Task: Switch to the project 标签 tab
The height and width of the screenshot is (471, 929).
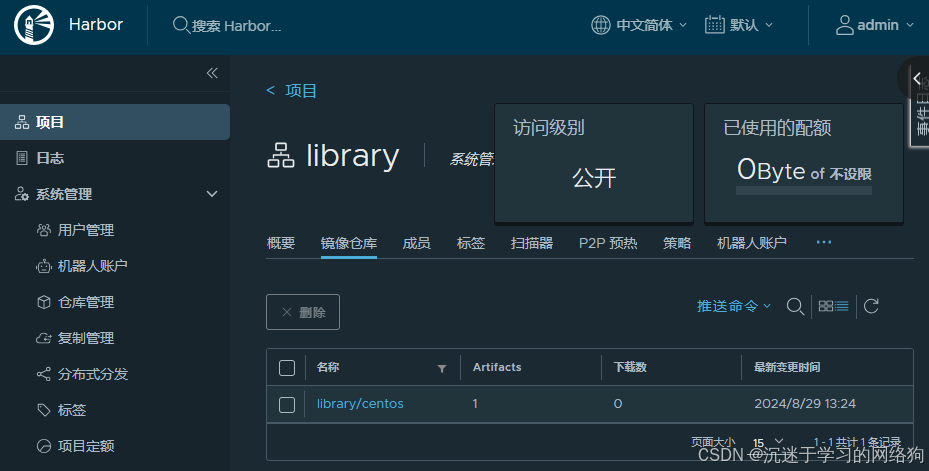Action: pyautogui.click(x=471, y=243)
